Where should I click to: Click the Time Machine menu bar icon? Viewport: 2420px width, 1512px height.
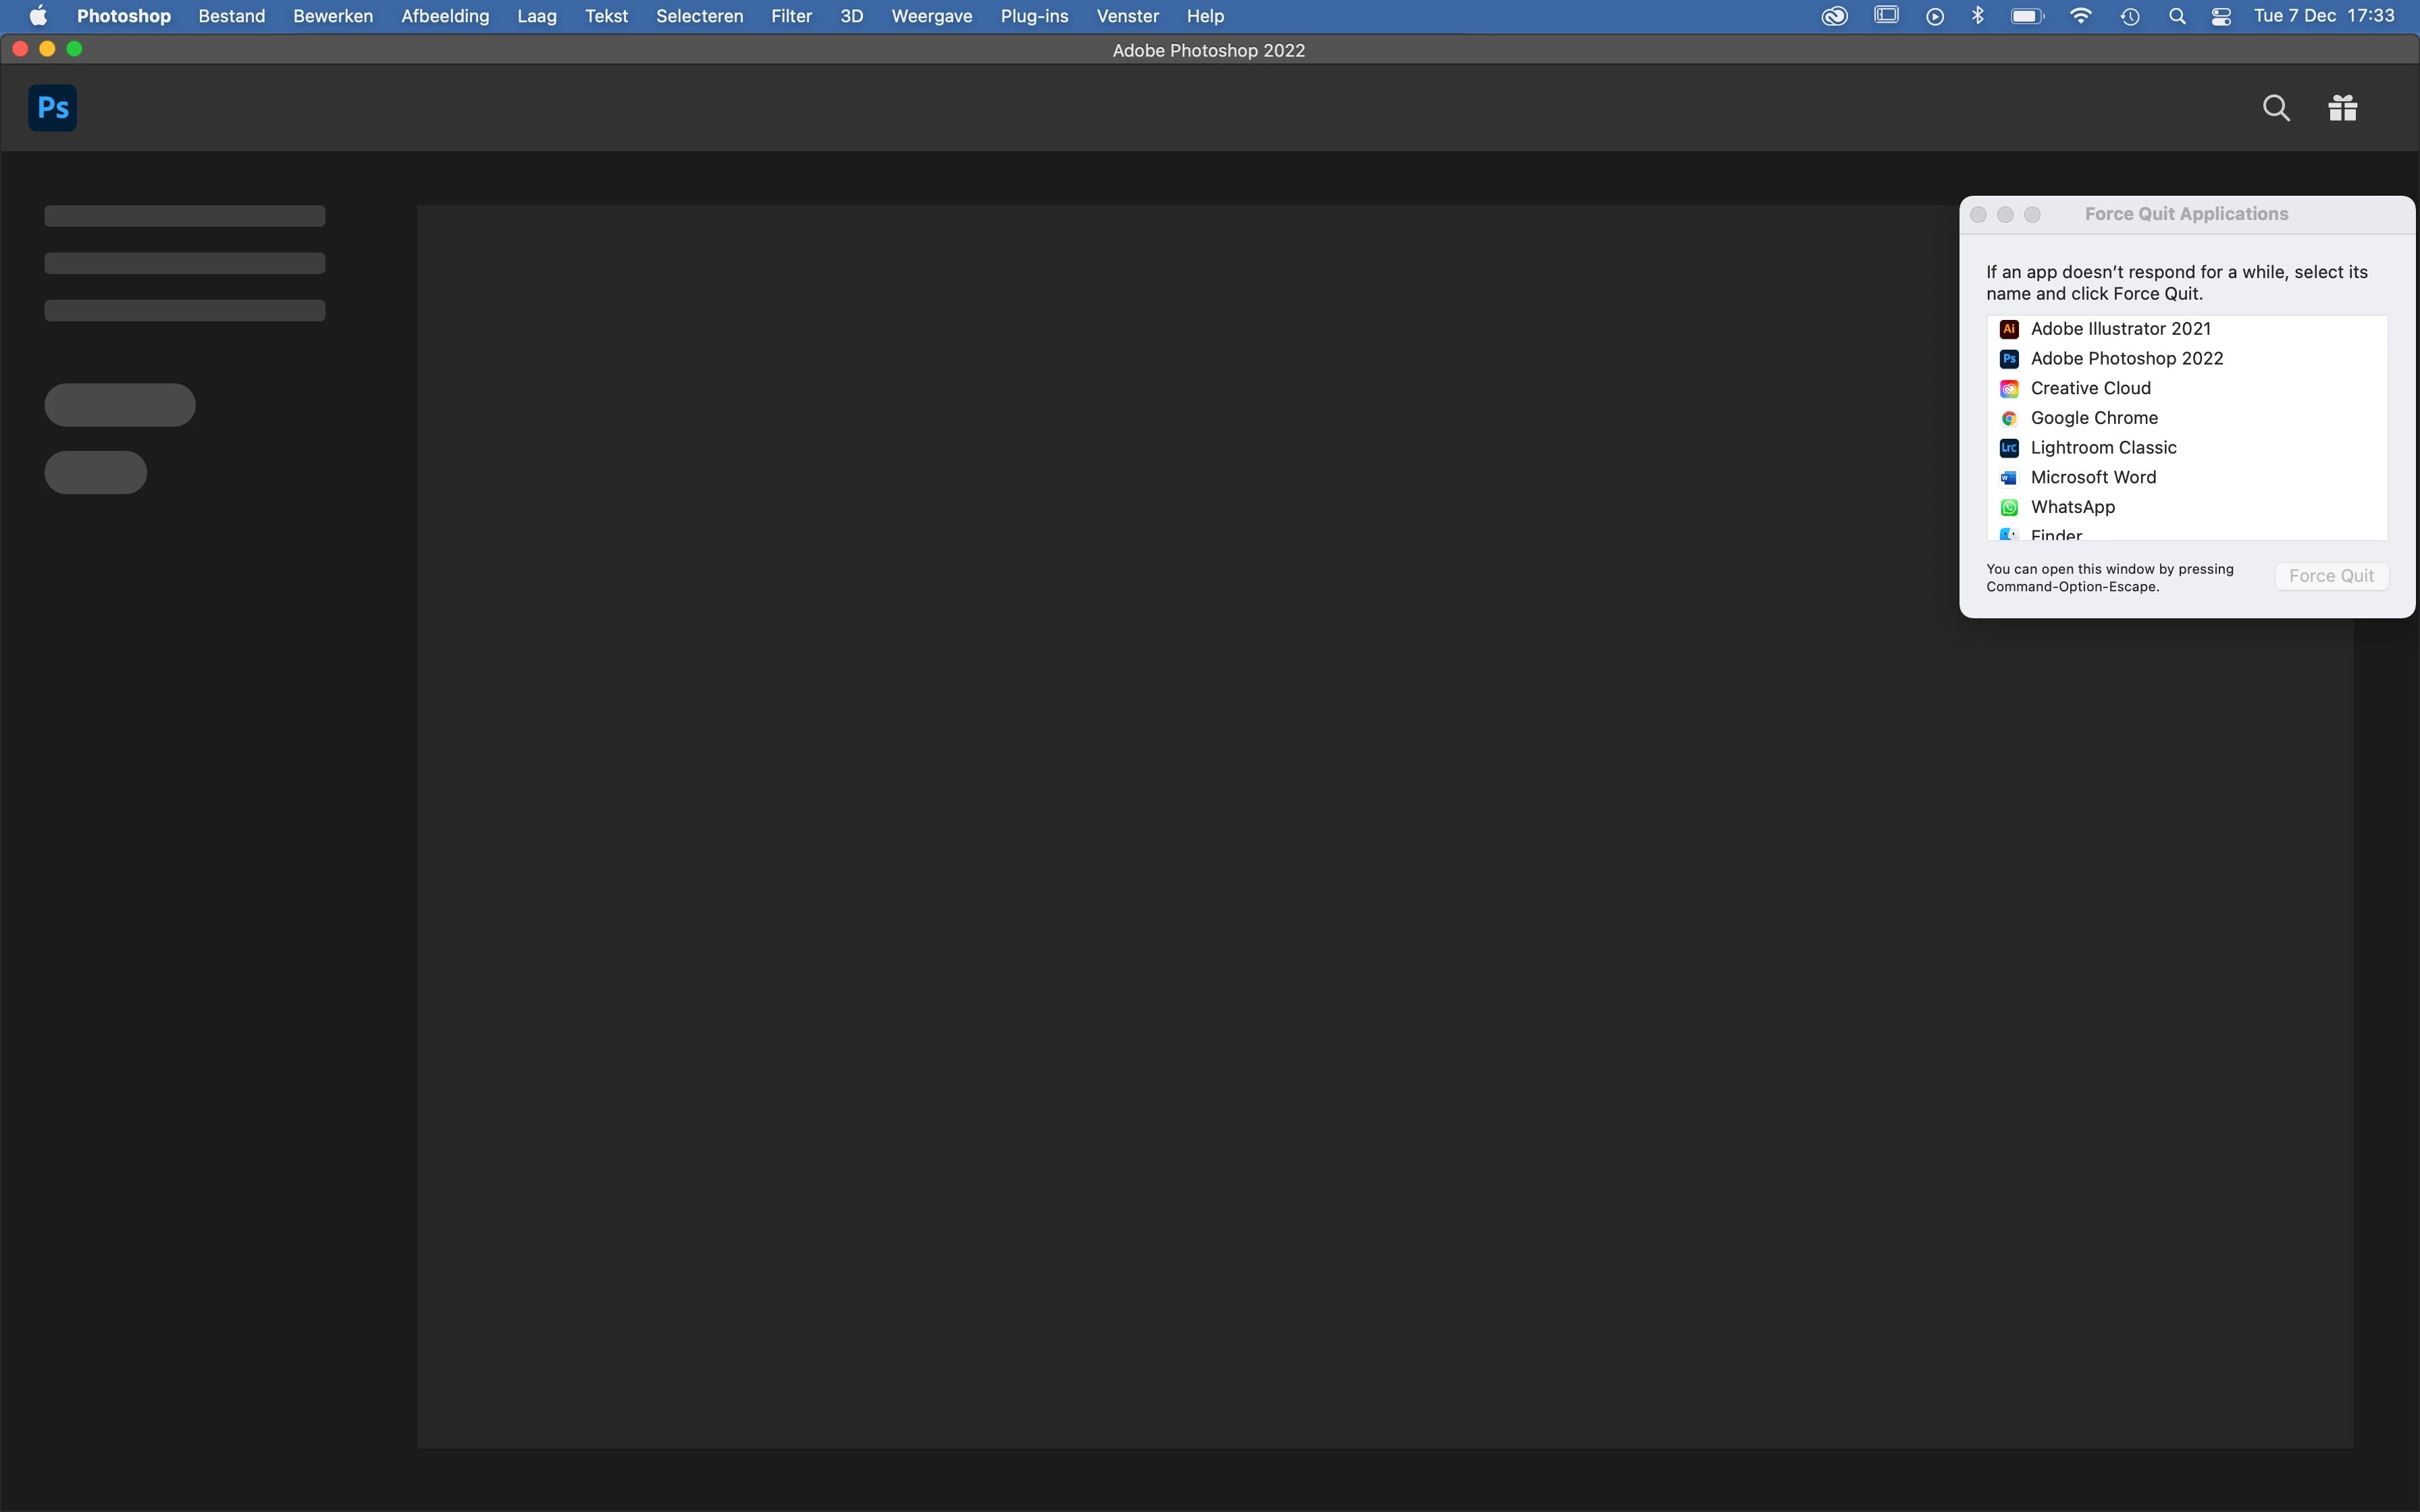coord(2130,16)
